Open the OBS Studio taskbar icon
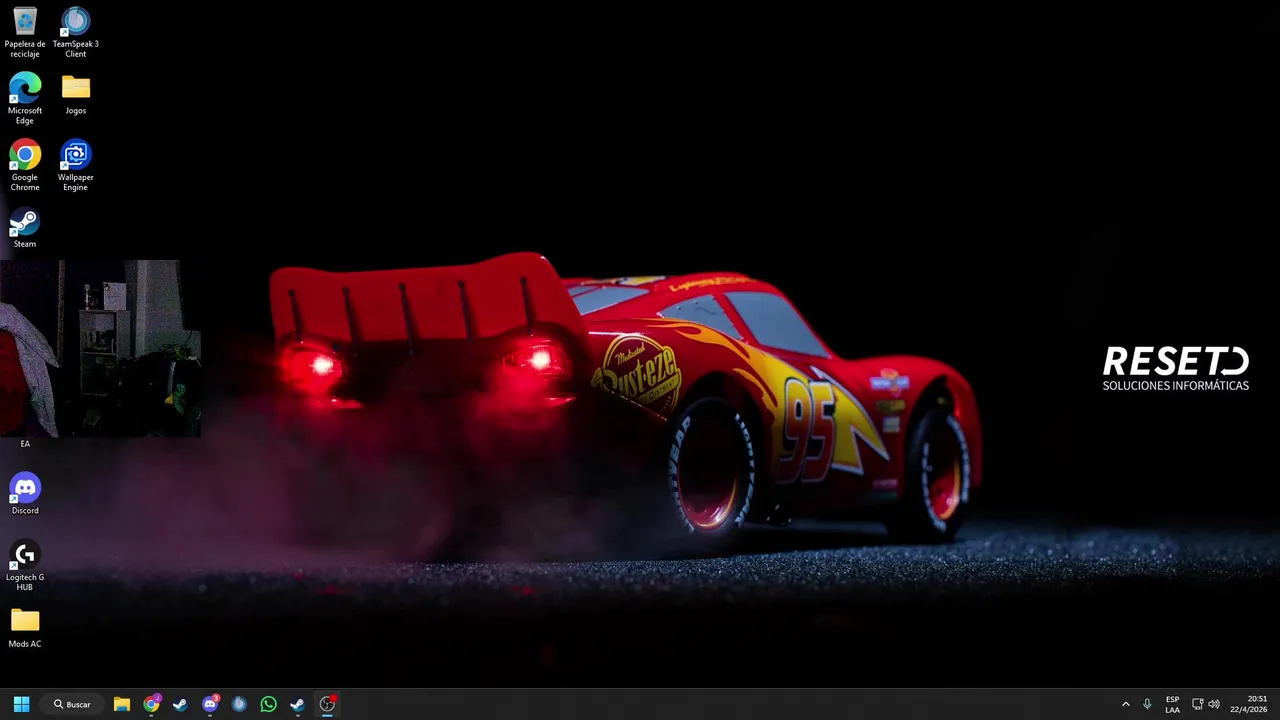Image resolution: width=1280 pixels, height=720 pixels. pyautogui.click(x=327, y=704)
